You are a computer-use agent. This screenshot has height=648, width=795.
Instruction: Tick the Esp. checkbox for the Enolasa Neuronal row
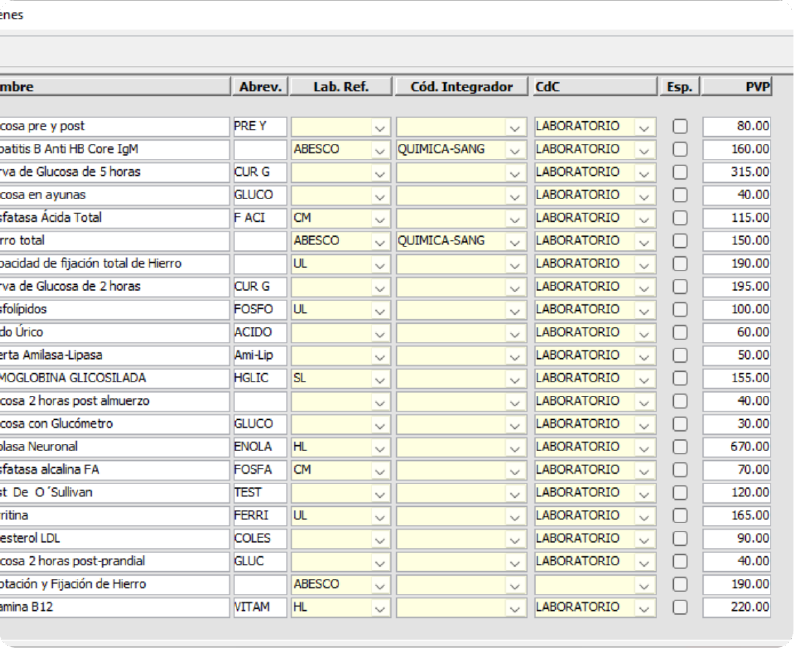click(680, 447)
